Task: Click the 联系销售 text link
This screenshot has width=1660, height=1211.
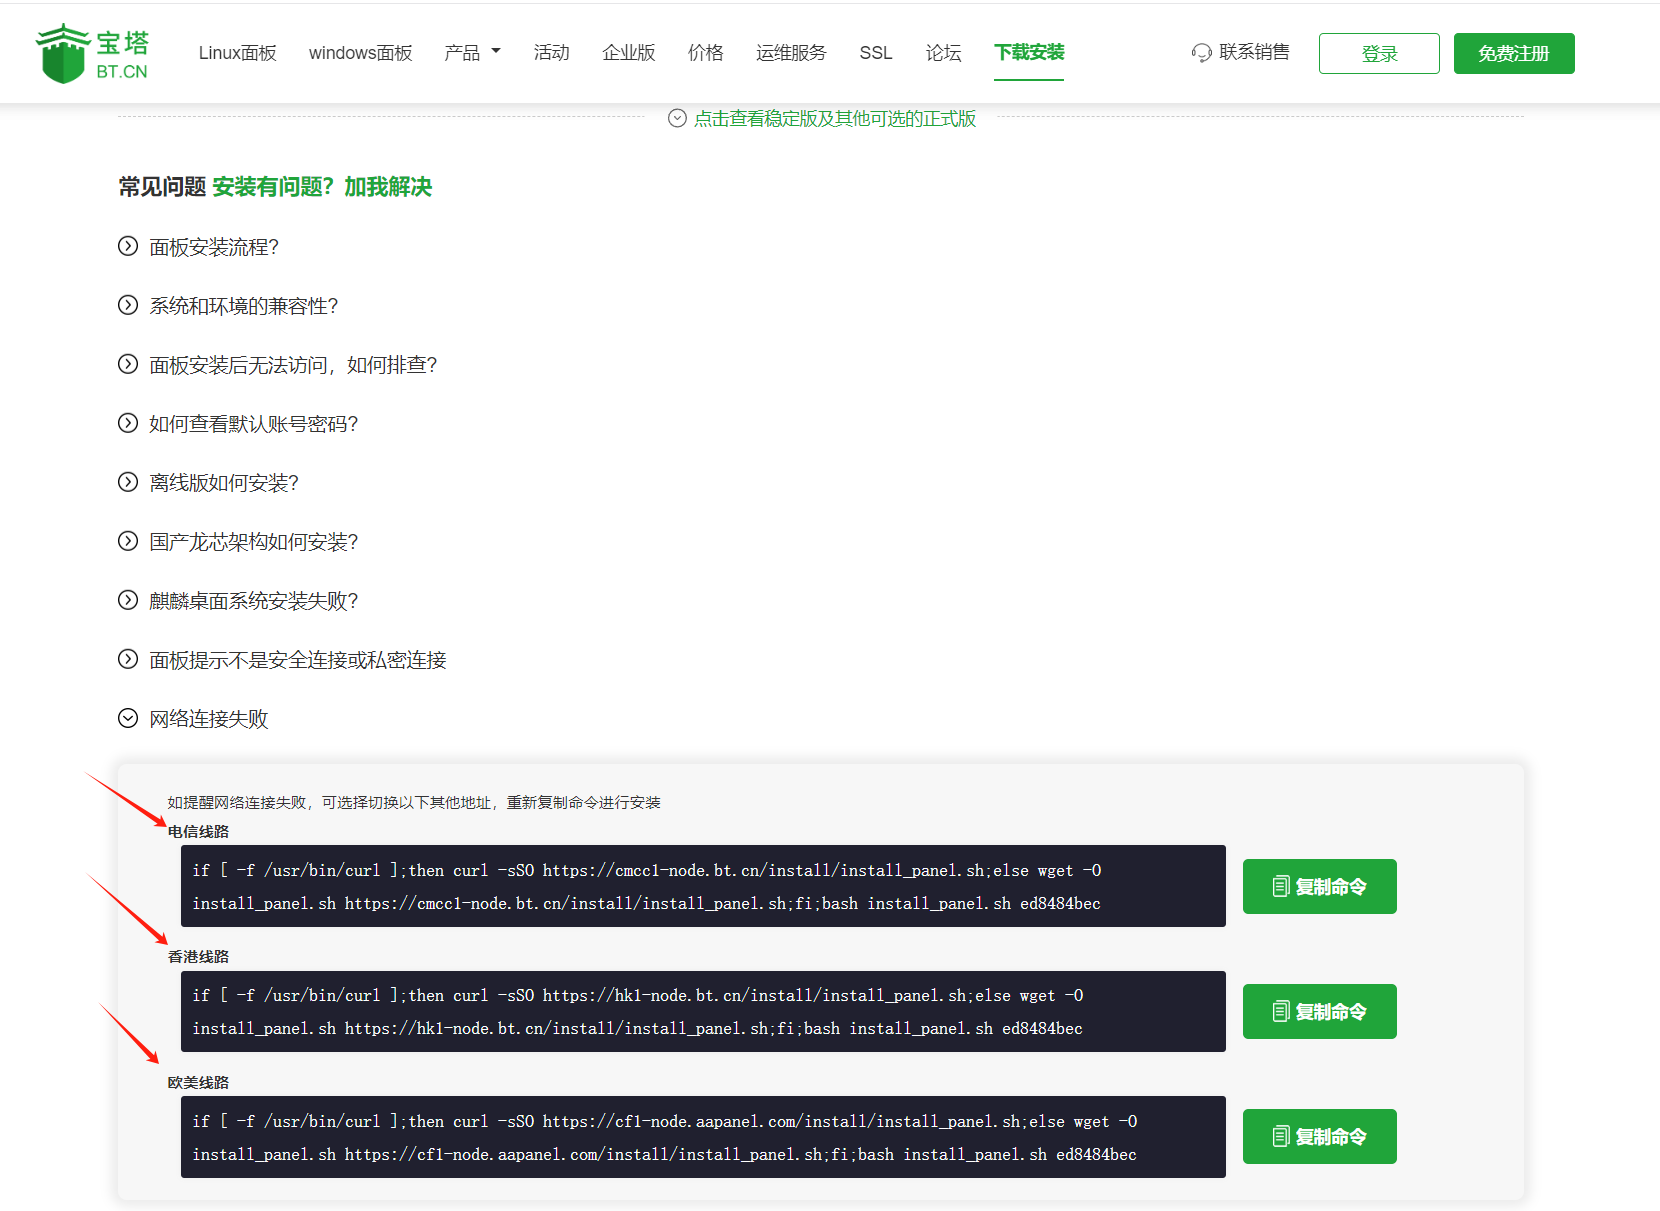Action: point(1254,52)
